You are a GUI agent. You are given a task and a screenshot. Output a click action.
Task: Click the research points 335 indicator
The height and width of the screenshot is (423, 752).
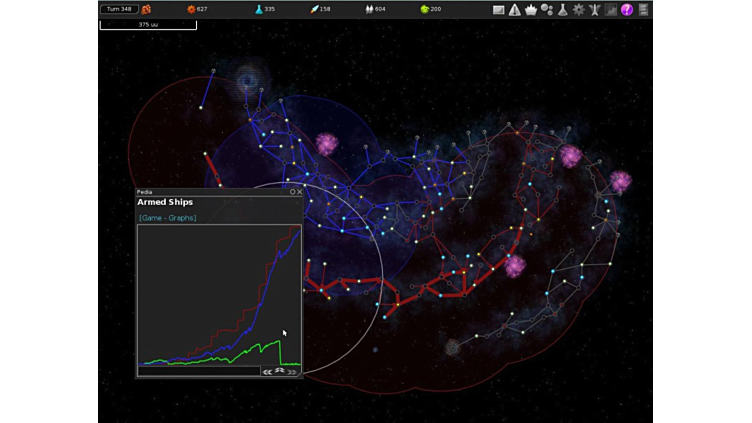pos(265,9)
